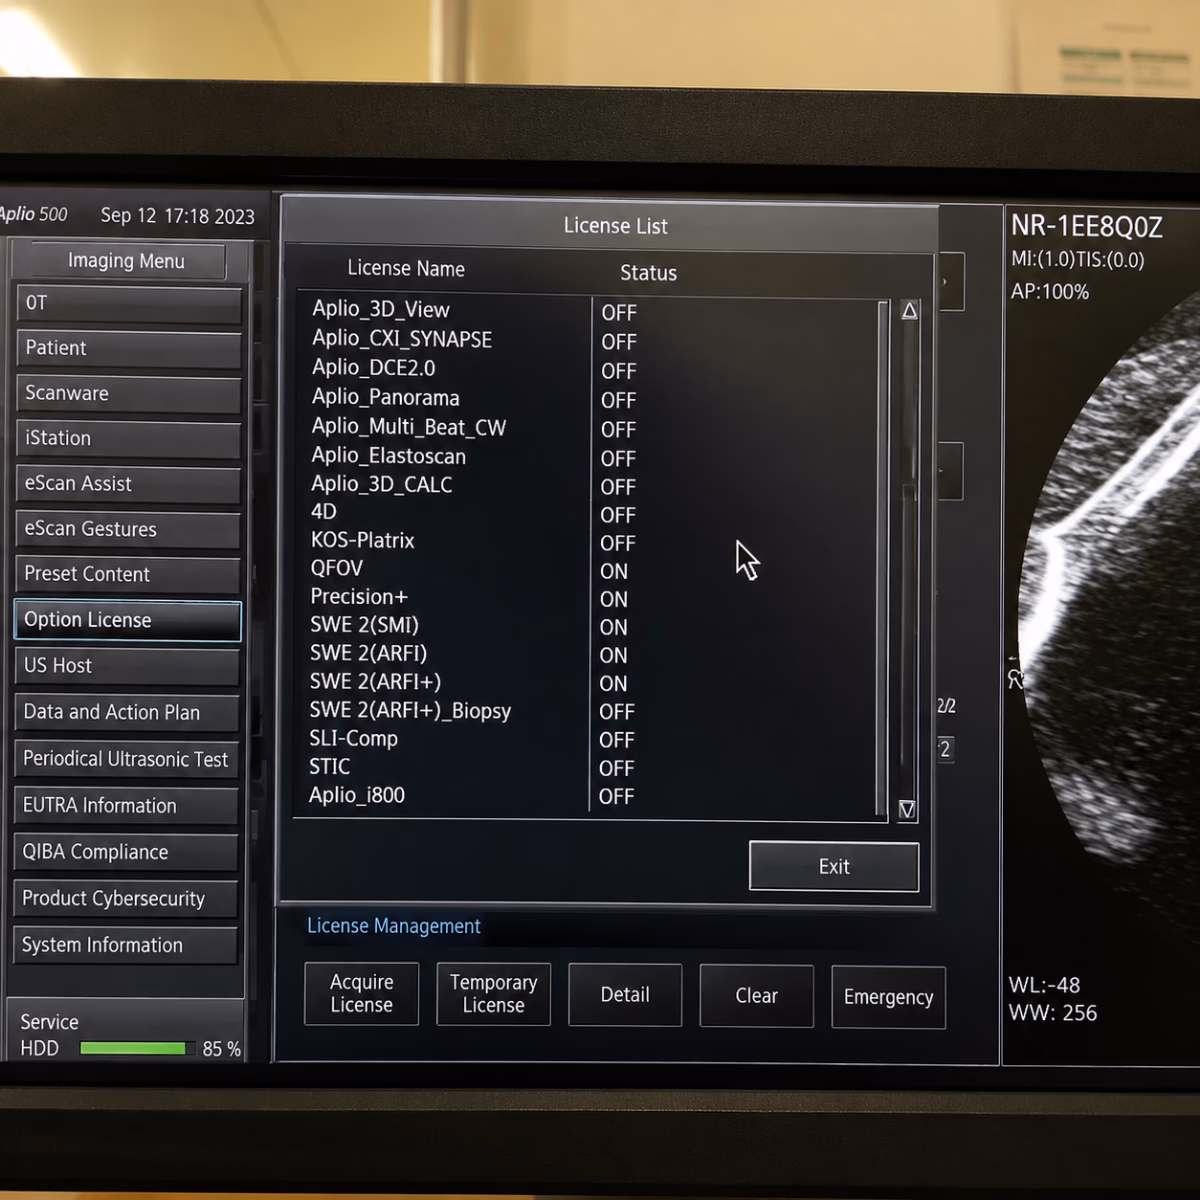The height and width of the screenshot is (1200, 1200).
Task: Select Aplio_Multi_Beat_CW license
Action: [x=591, y=427]
